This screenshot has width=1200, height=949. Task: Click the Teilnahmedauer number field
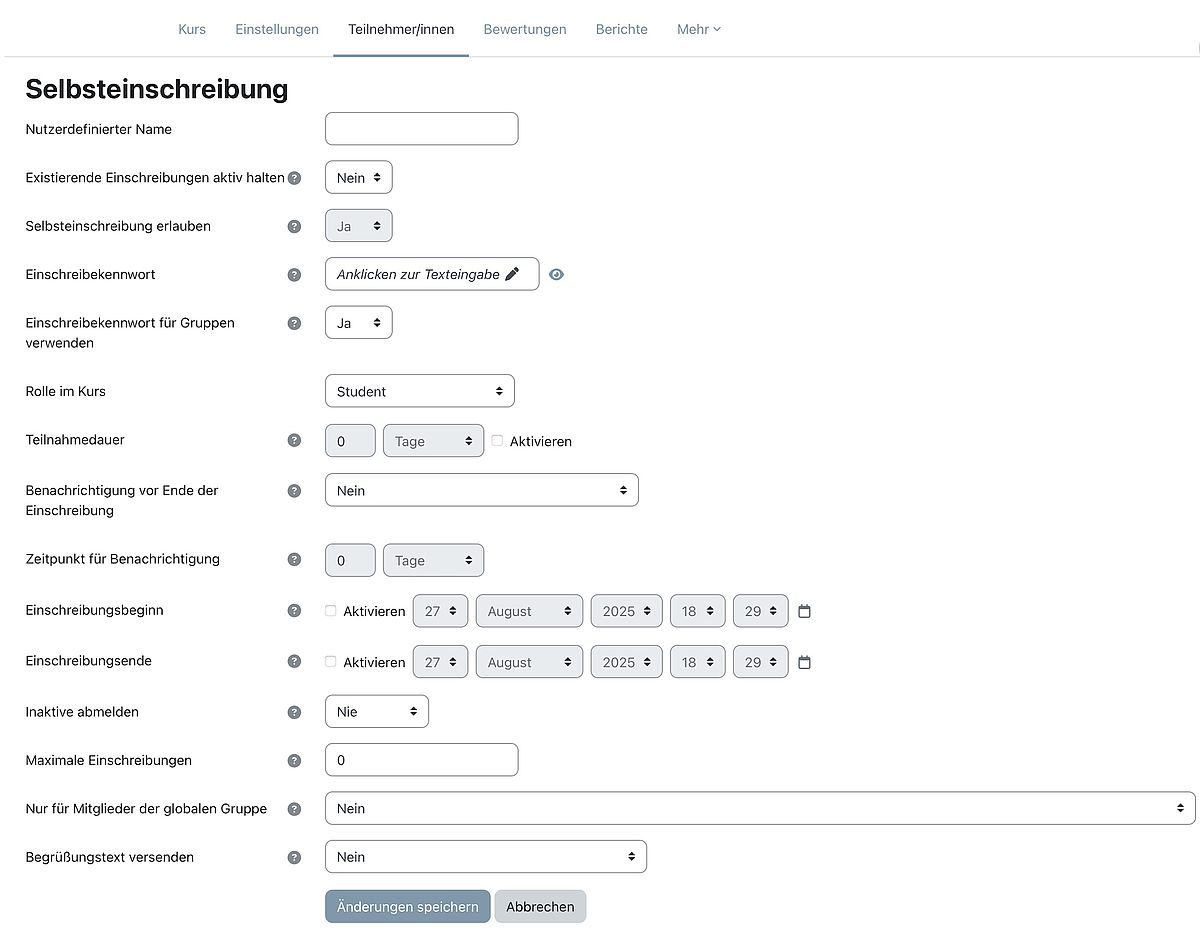350,441
